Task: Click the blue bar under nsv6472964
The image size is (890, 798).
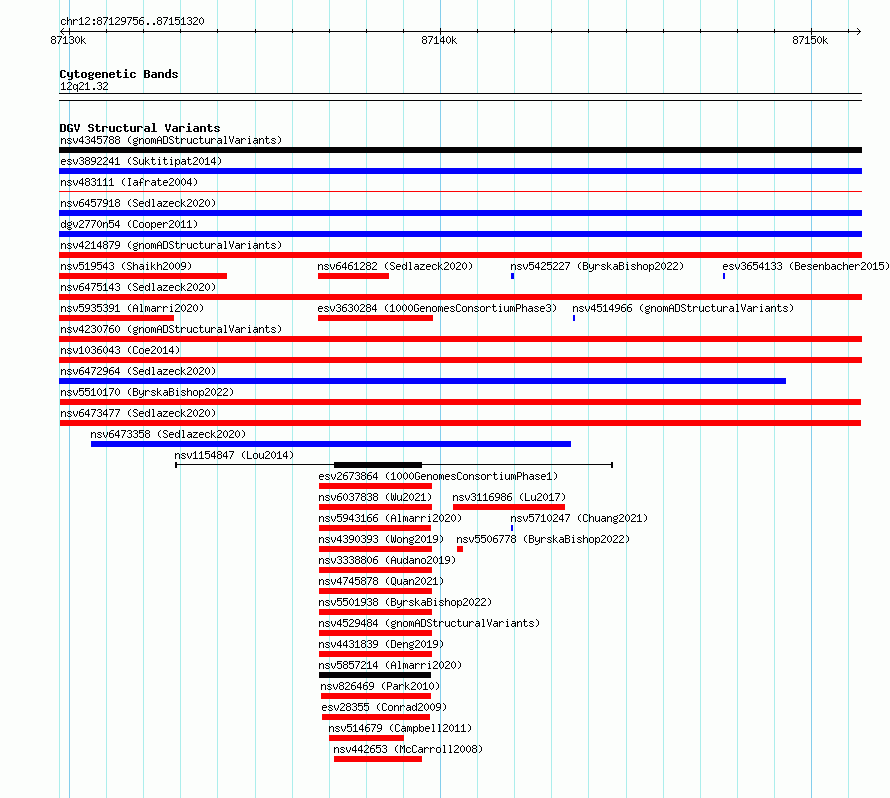Action: [422, 381]
